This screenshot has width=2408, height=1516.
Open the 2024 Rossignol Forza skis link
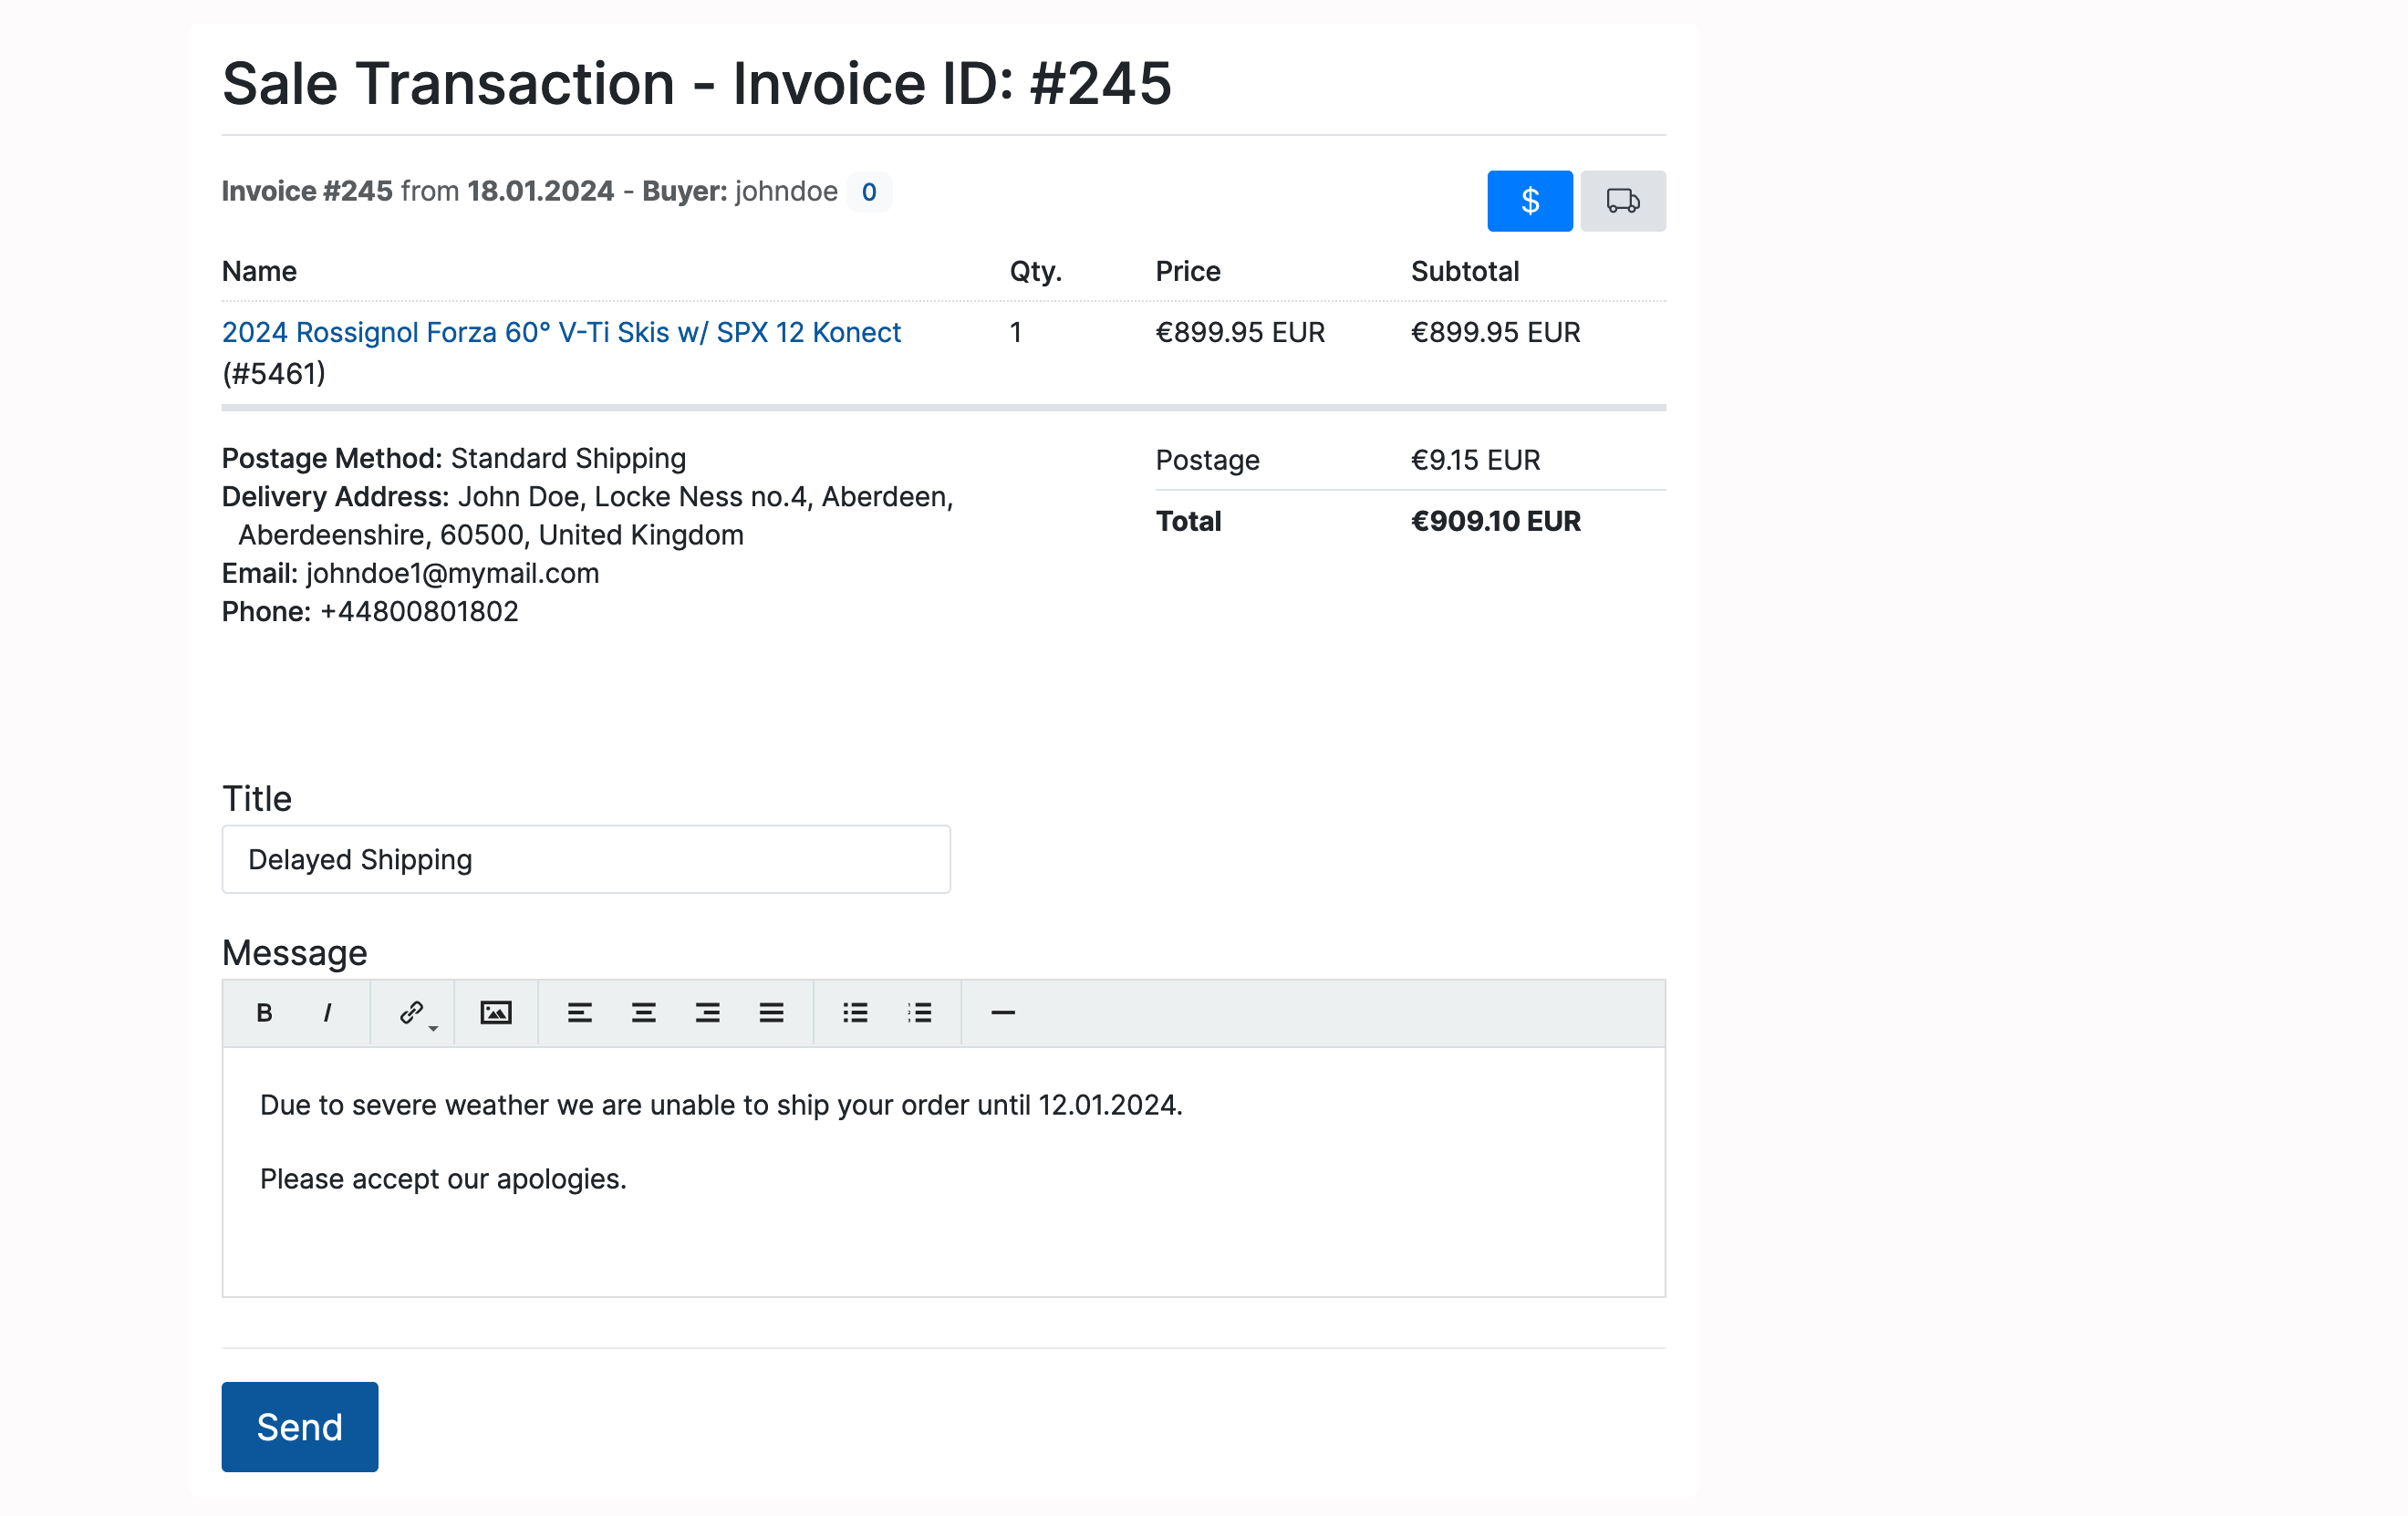[x=561, y=332]
